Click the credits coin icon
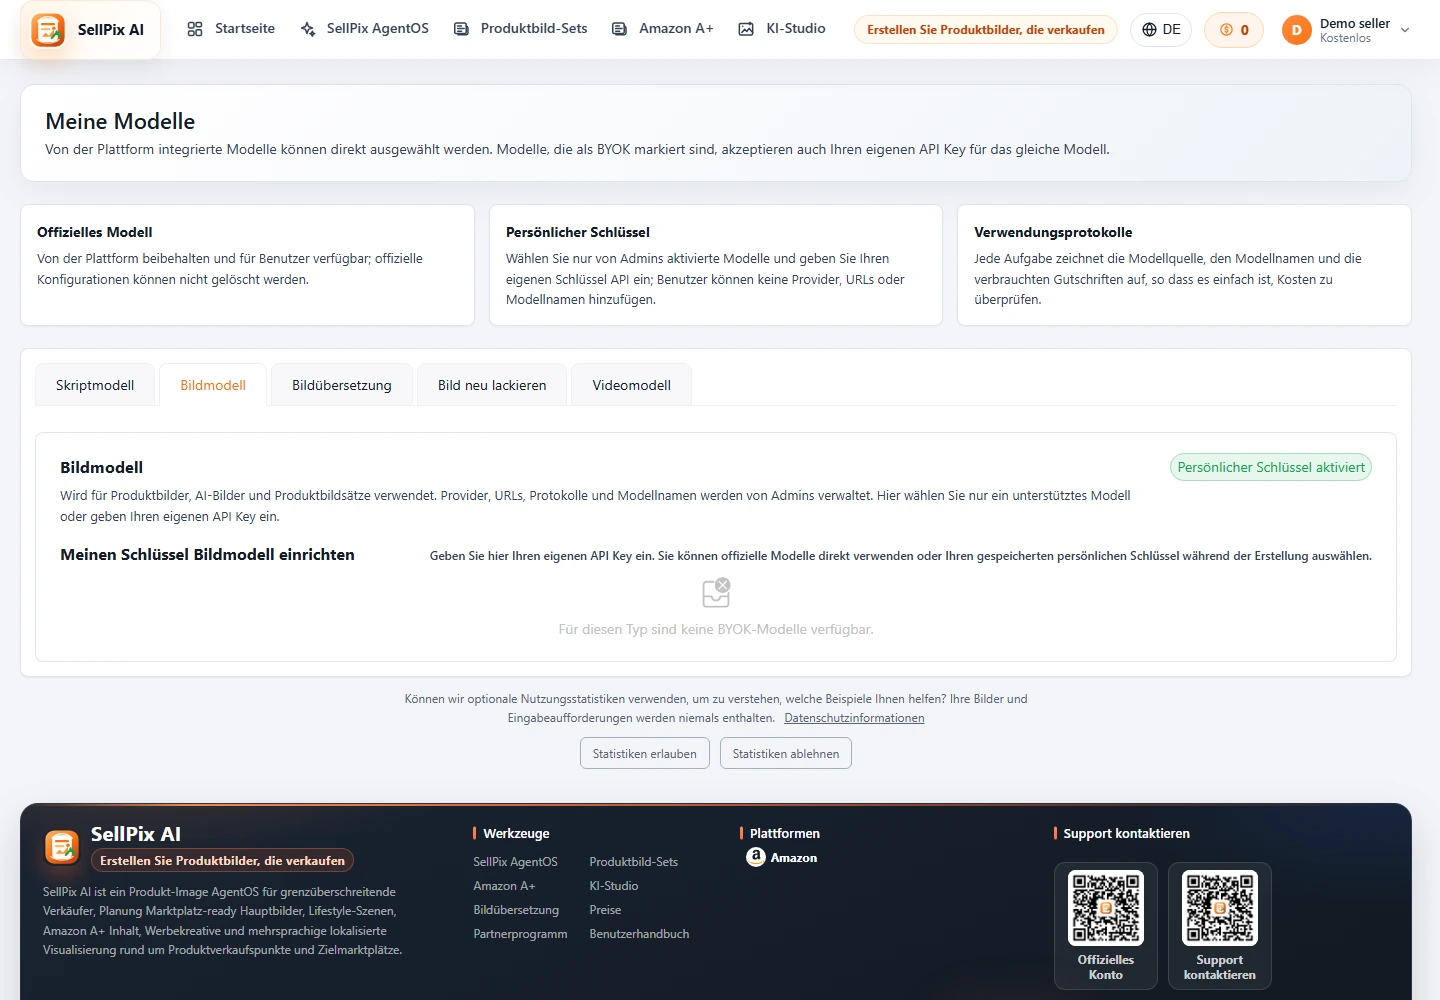 pos(1227,30)
